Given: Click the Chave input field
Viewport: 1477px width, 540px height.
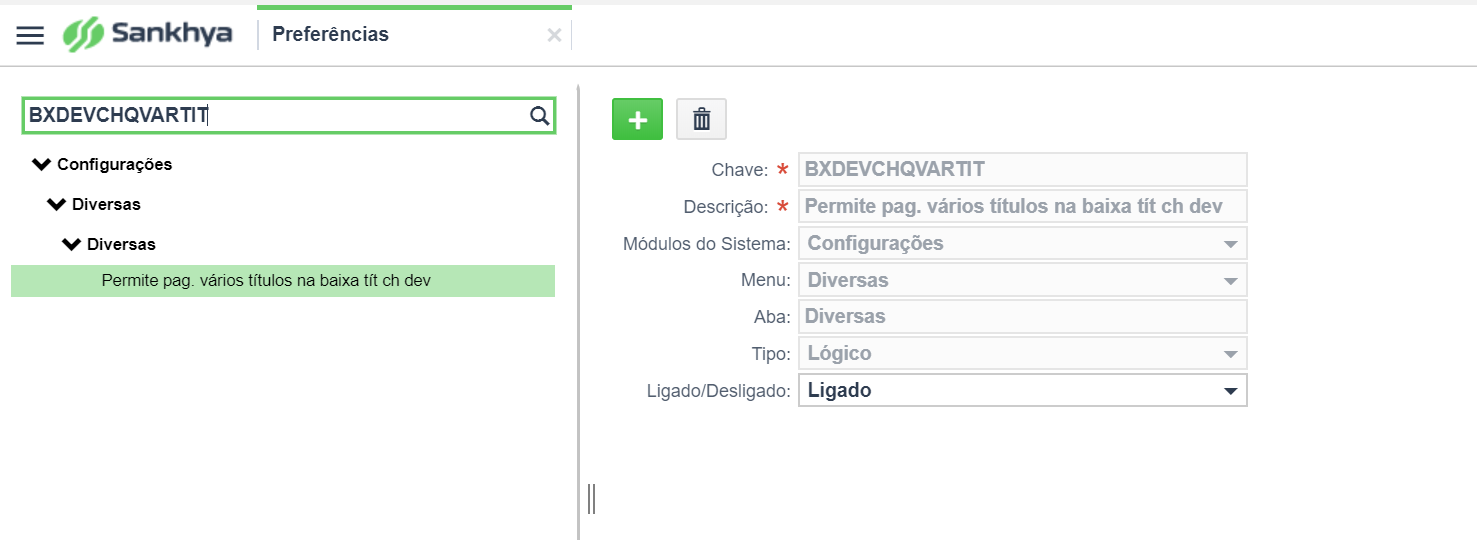Looking at the screenshot, I should pos(1022,170).
